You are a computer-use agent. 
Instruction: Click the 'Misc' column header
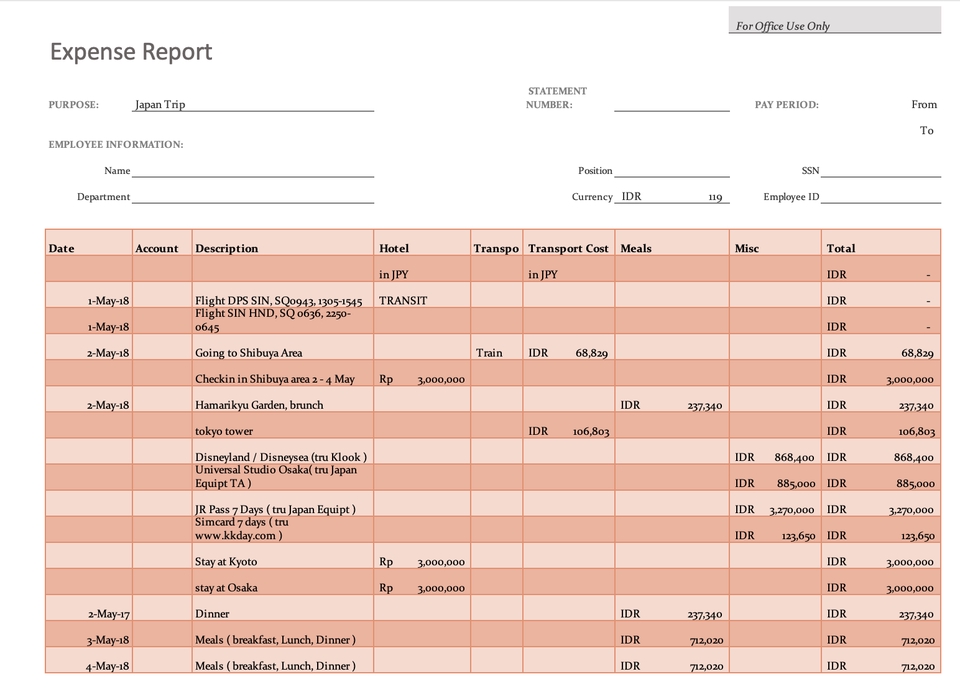pyautogui.click(x=775, y=243)
